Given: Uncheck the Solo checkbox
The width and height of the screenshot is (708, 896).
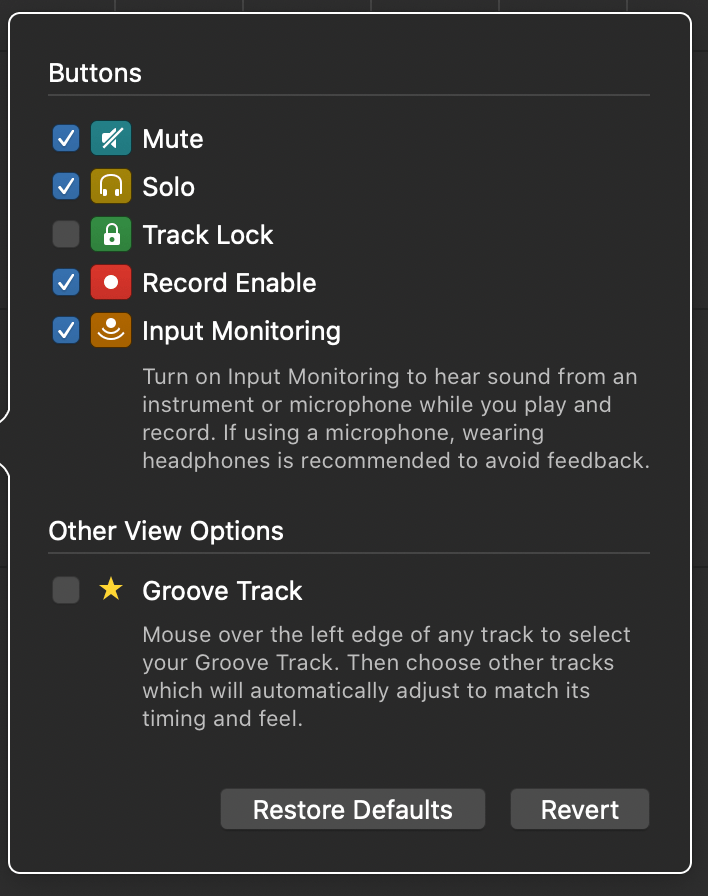Looking at the screenshot, I should coord(66,187).
